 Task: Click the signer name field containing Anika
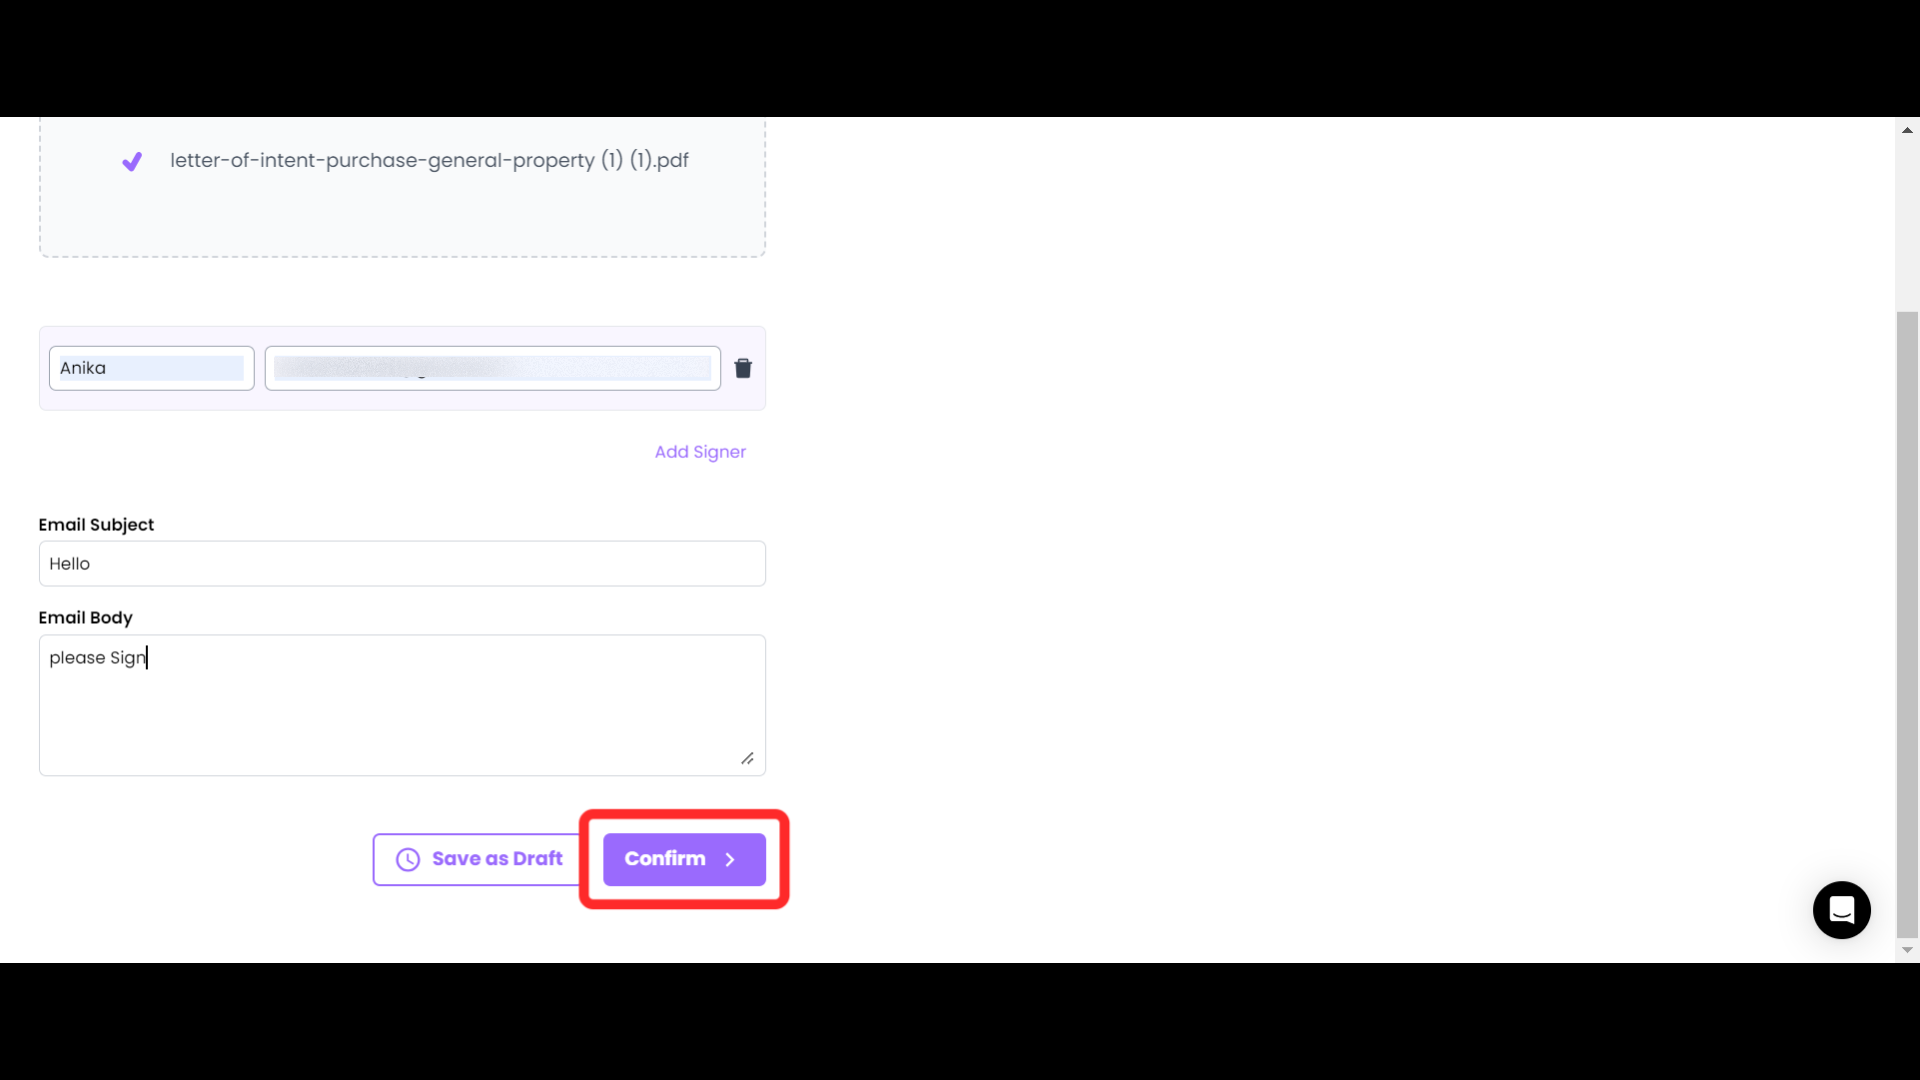tap(151, 368)
